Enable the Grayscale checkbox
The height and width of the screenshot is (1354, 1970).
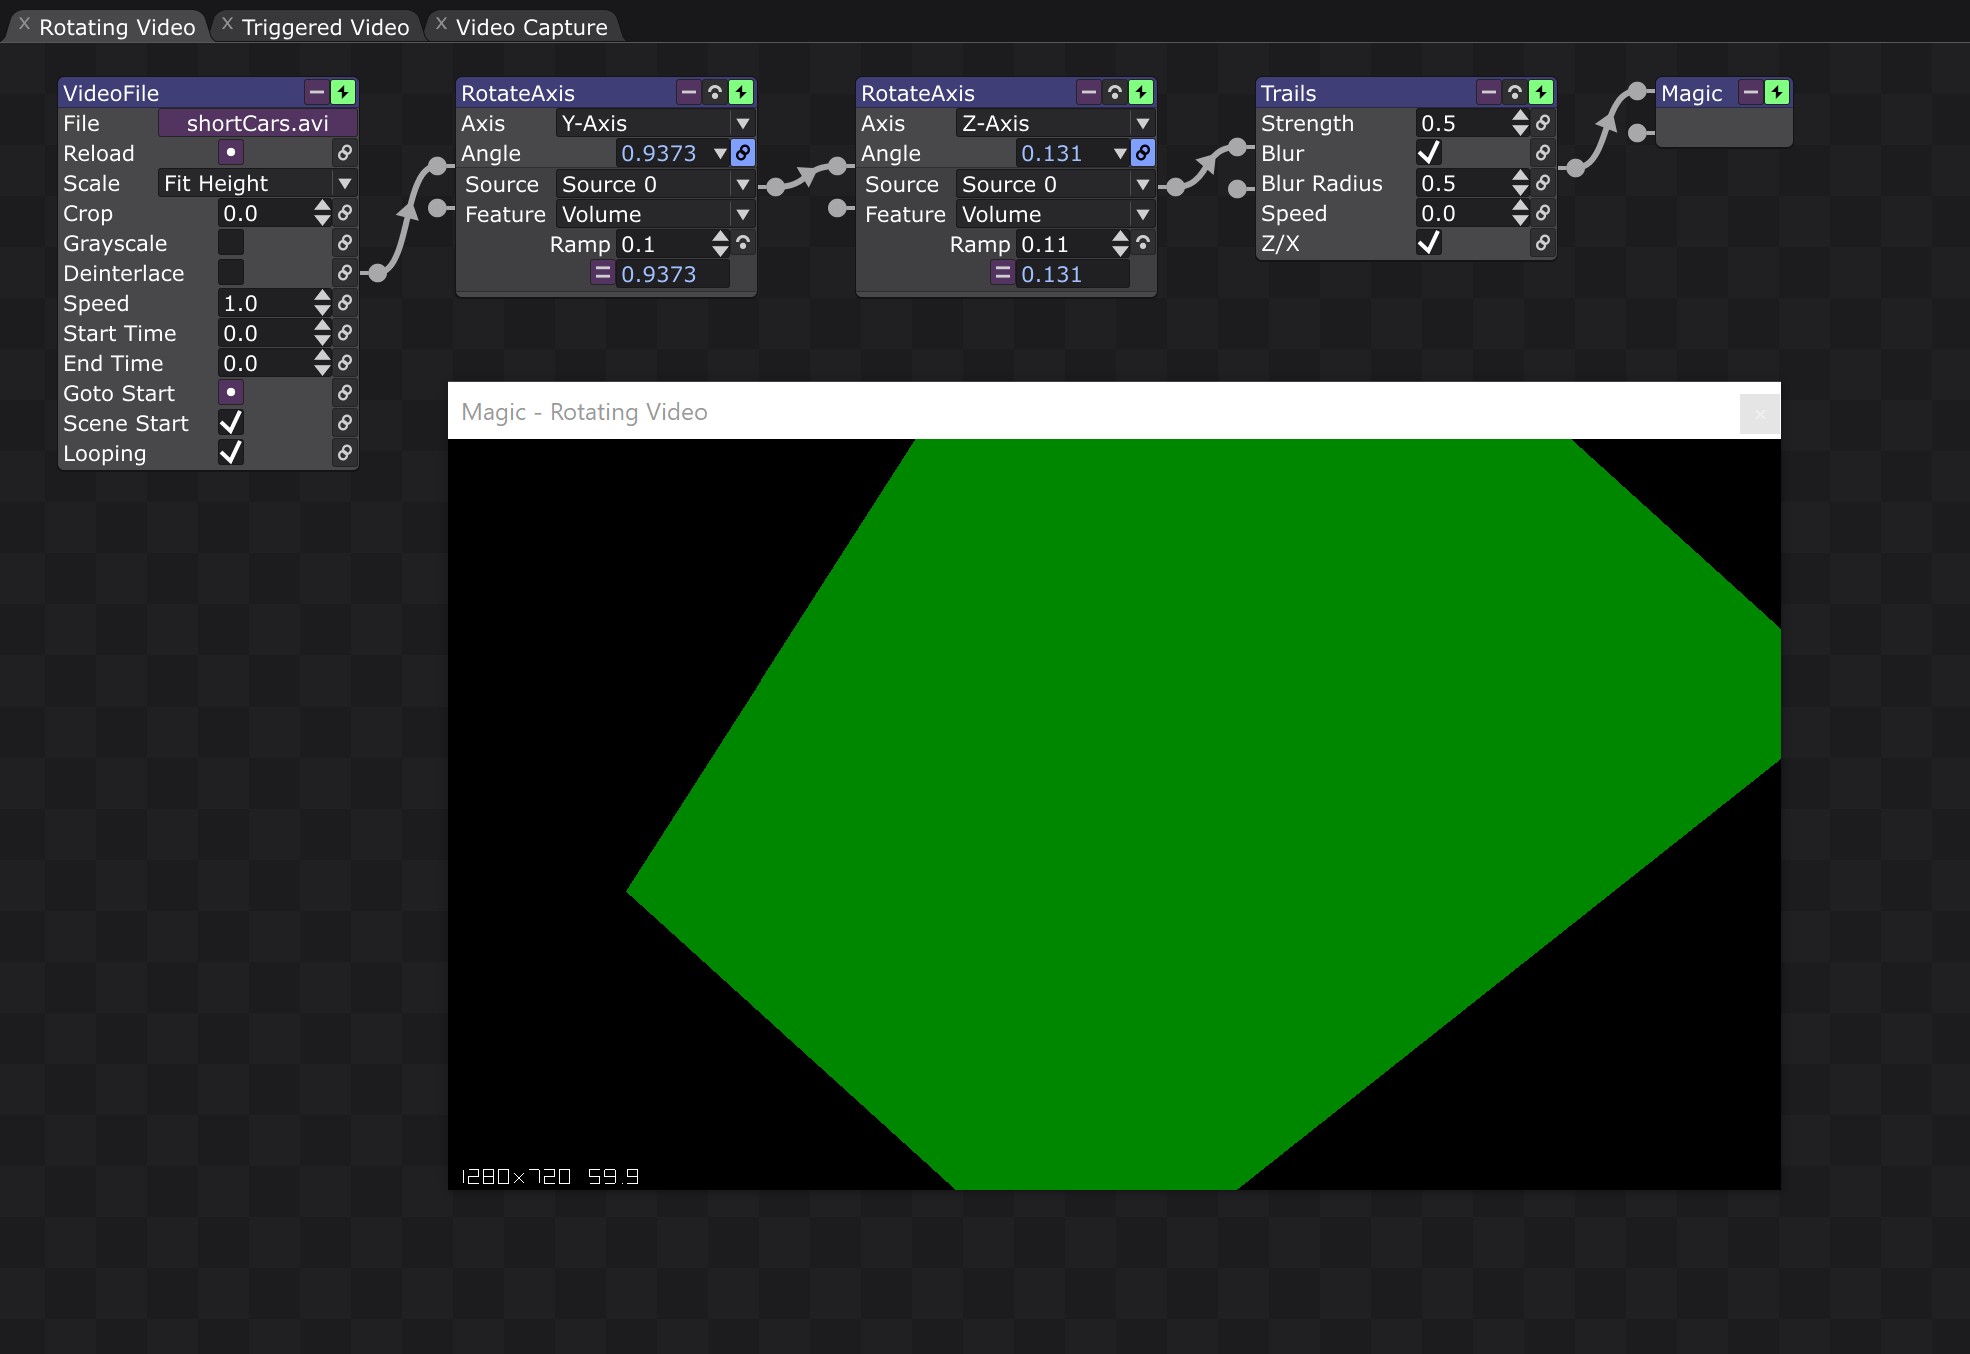click(x=231, y=243)
